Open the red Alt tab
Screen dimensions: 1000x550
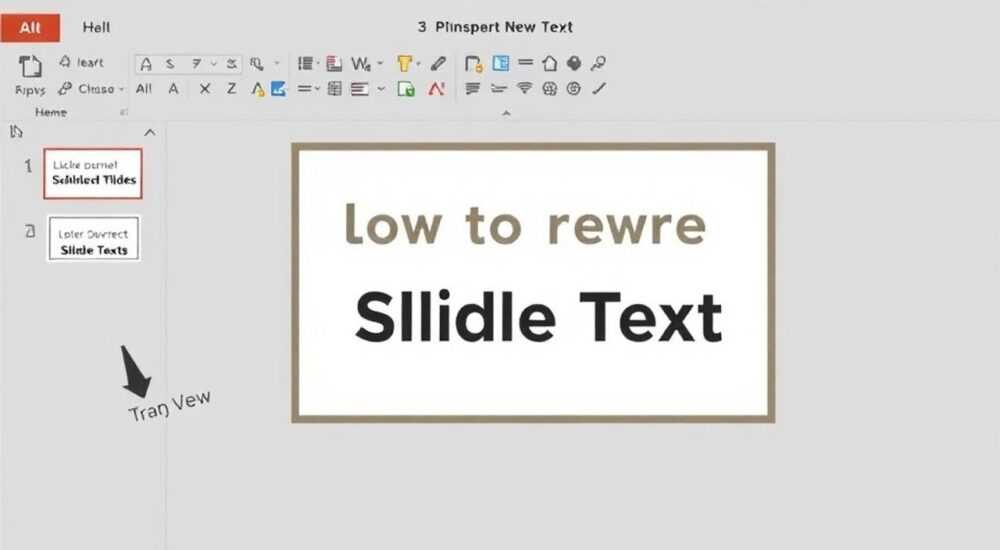point(30,27)
